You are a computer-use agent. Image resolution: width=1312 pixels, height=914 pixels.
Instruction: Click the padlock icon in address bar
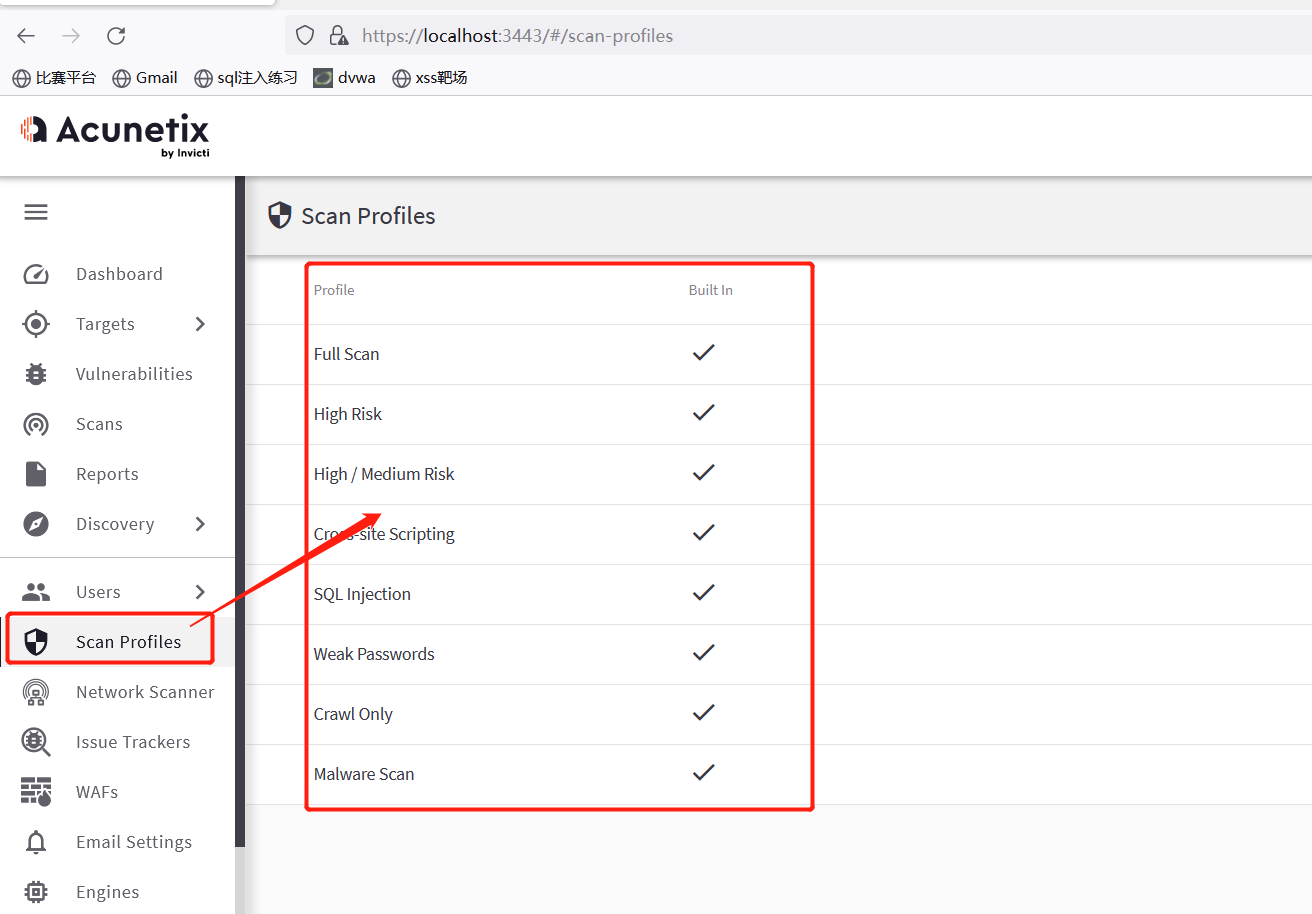tap(339, 36)
